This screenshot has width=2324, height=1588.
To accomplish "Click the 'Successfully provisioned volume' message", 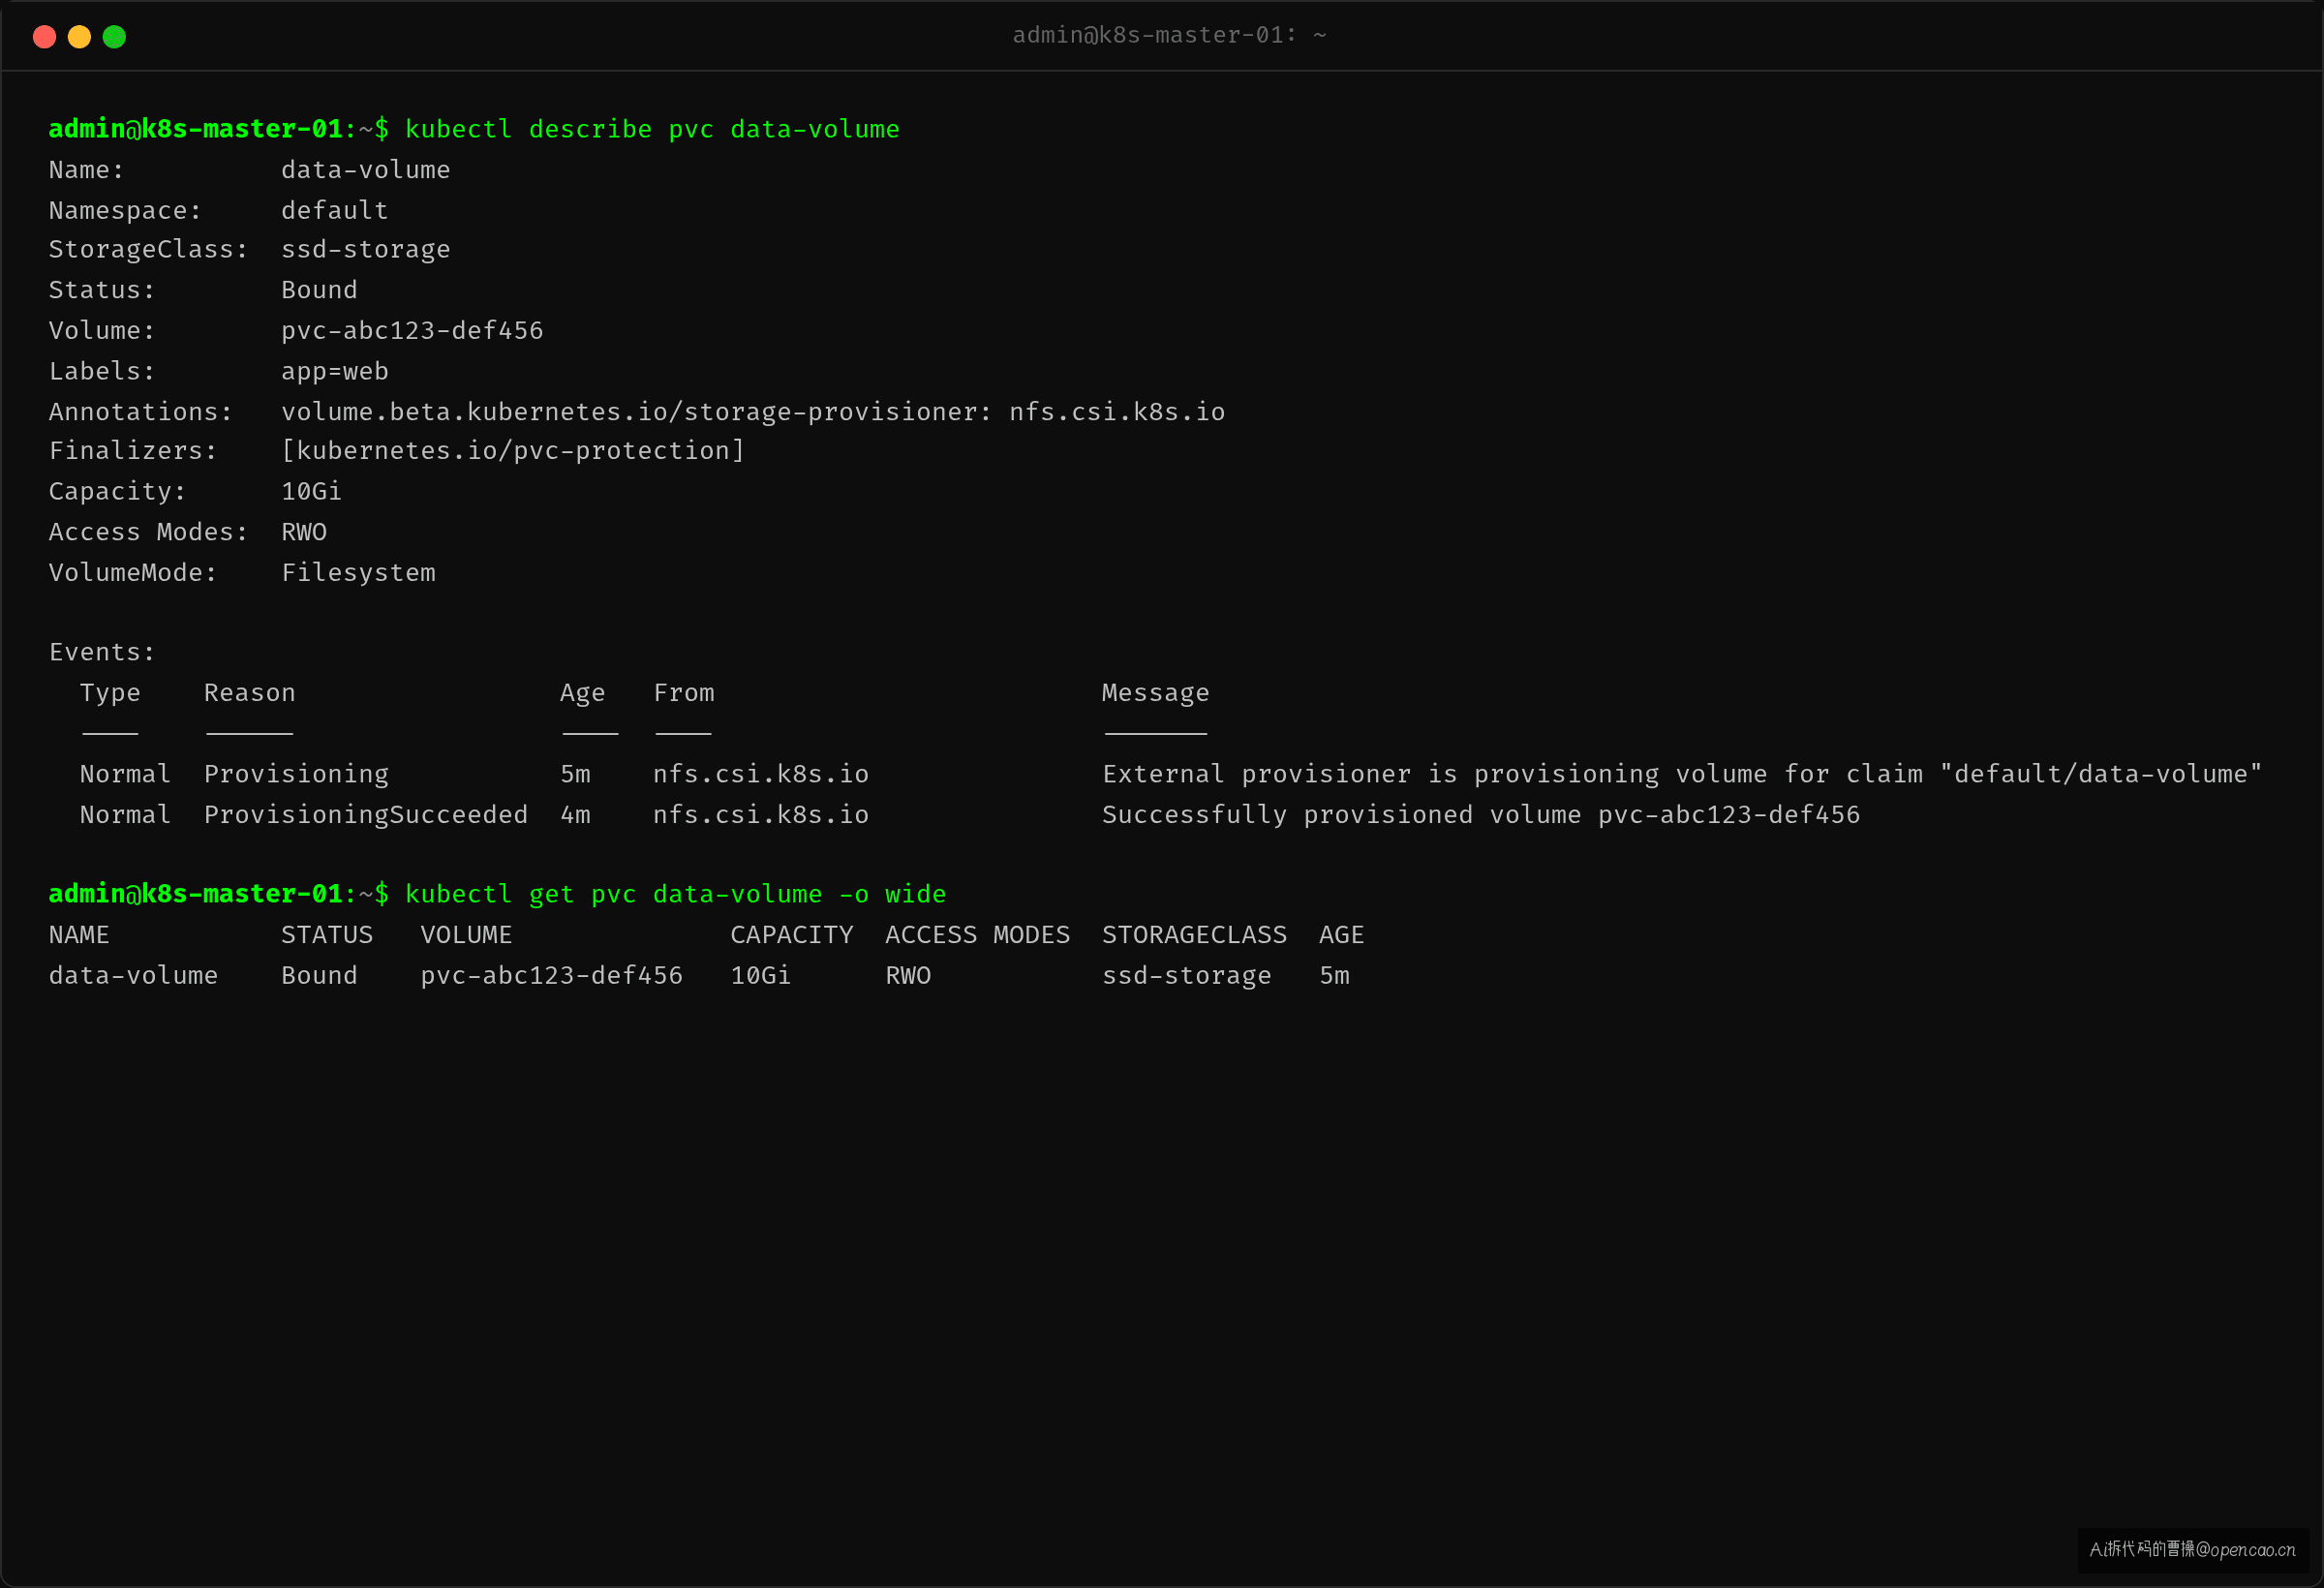I will pyautogui.click(x=1481, y=815).
